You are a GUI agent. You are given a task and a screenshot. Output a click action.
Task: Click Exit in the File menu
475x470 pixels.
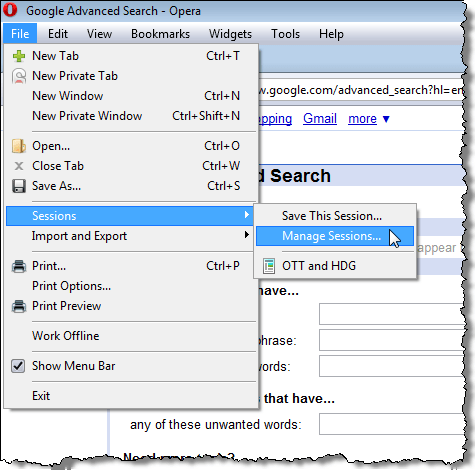[x=132, y=396]
